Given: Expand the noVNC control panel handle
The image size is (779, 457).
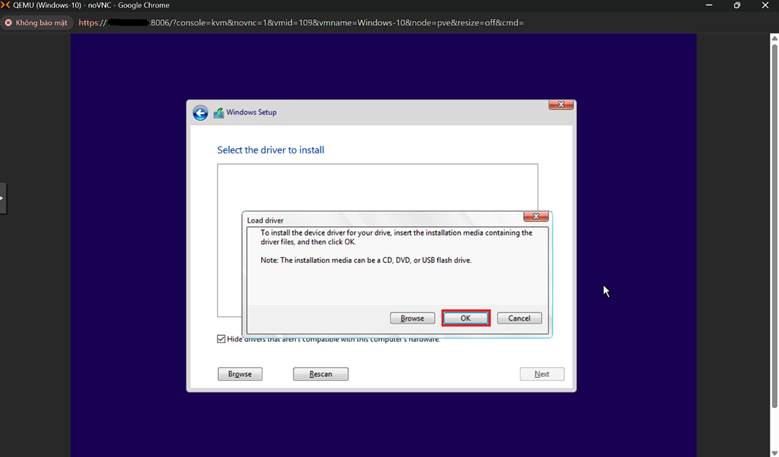Looking at the screenshot, I should 3,197.
